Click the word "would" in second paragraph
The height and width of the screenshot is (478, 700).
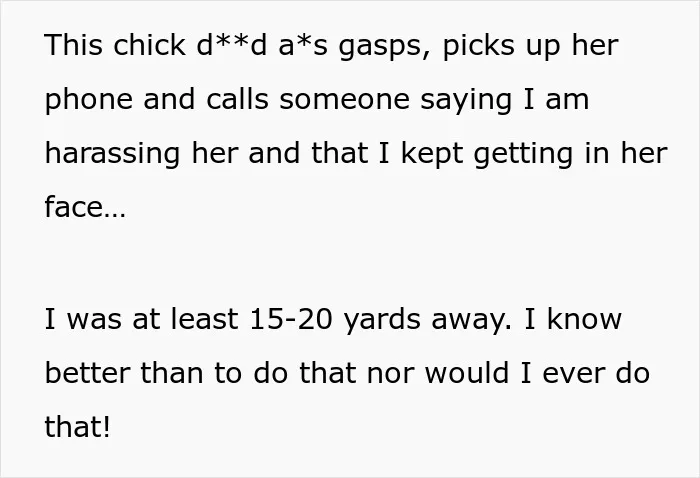(467, 373)
